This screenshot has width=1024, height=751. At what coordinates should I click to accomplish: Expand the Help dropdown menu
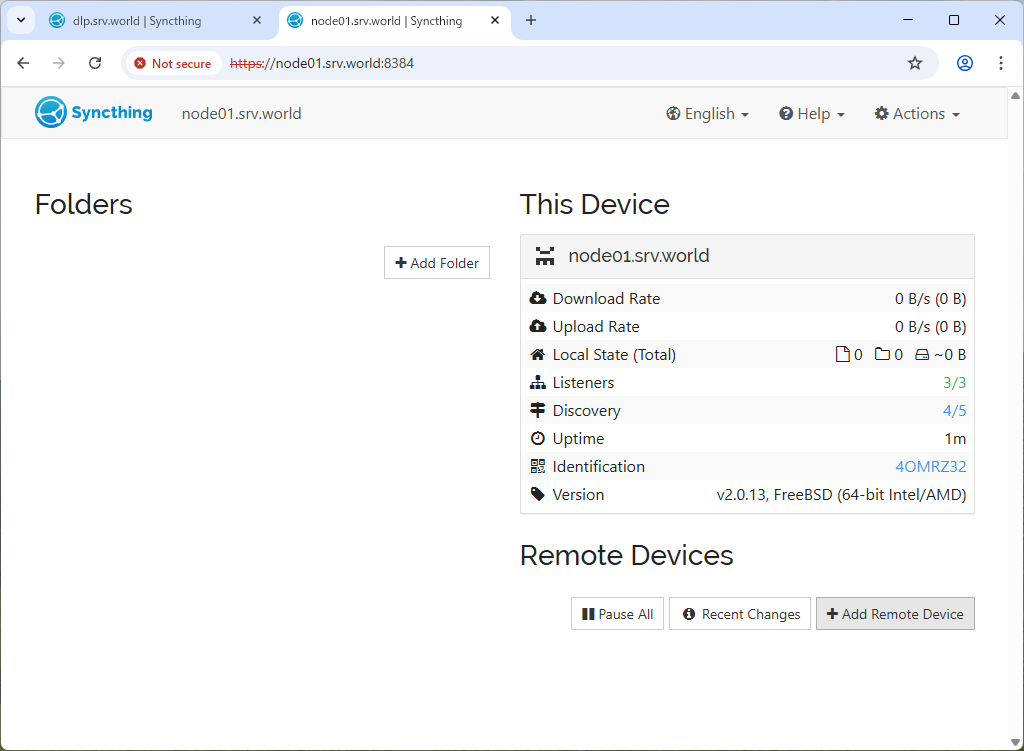click(x=812, y=114)
